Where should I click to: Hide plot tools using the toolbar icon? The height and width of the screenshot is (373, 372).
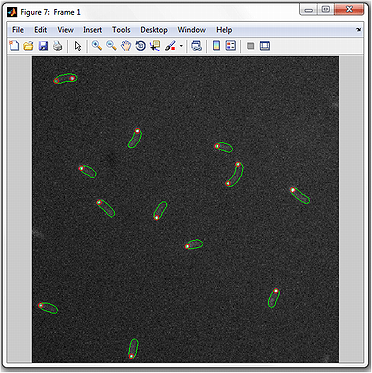(x=251, y=46)
